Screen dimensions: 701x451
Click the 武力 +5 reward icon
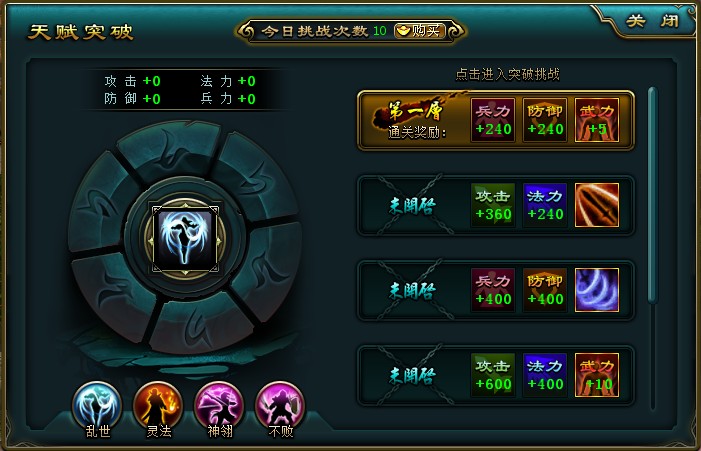coord(597,120)
